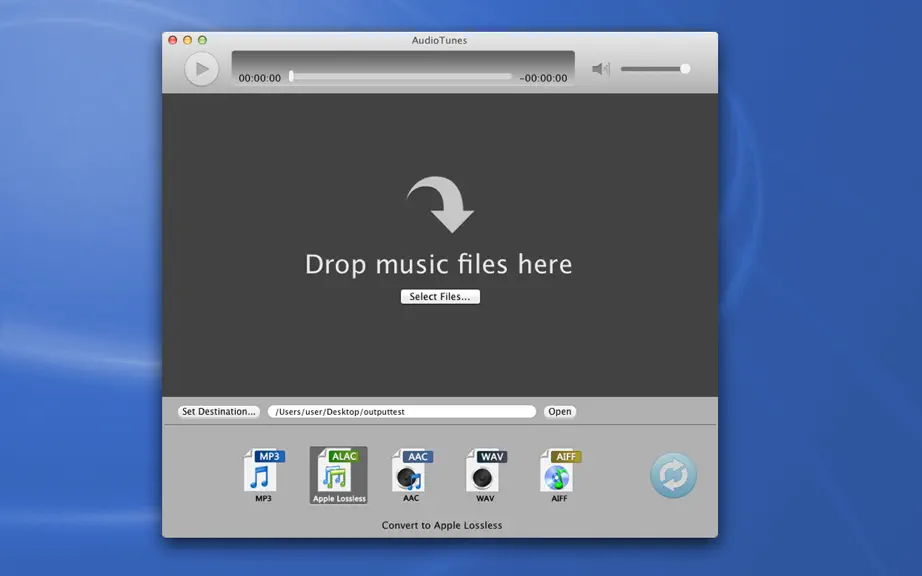
Task: Set volume on the volume slider track
Action: (x=655, y=69)
